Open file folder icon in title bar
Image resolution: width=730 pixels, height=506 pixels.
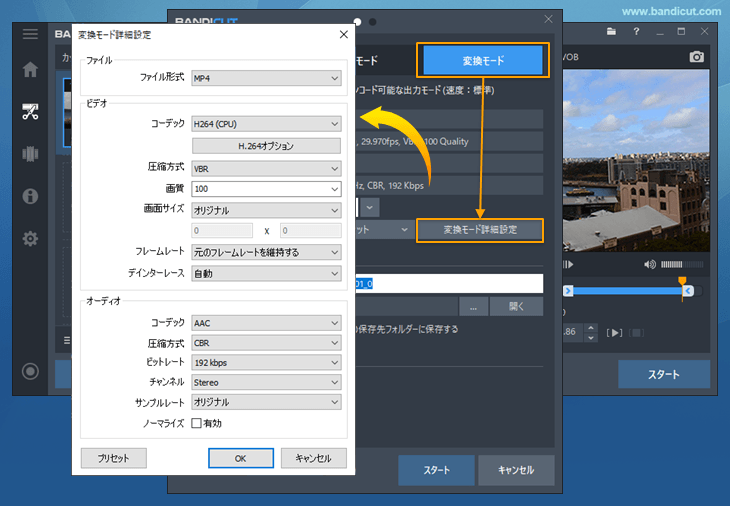(x=611, y=31)
